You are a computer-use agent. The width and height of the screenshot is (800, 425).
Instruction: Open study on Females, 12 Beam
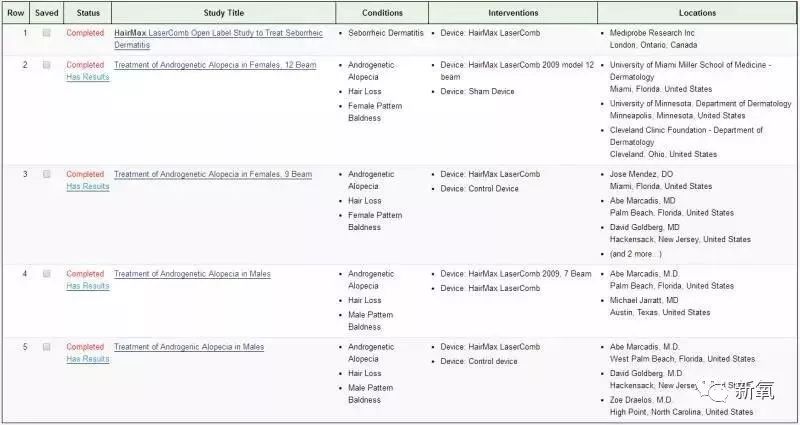pyautogui.click(x=215, y=65)
